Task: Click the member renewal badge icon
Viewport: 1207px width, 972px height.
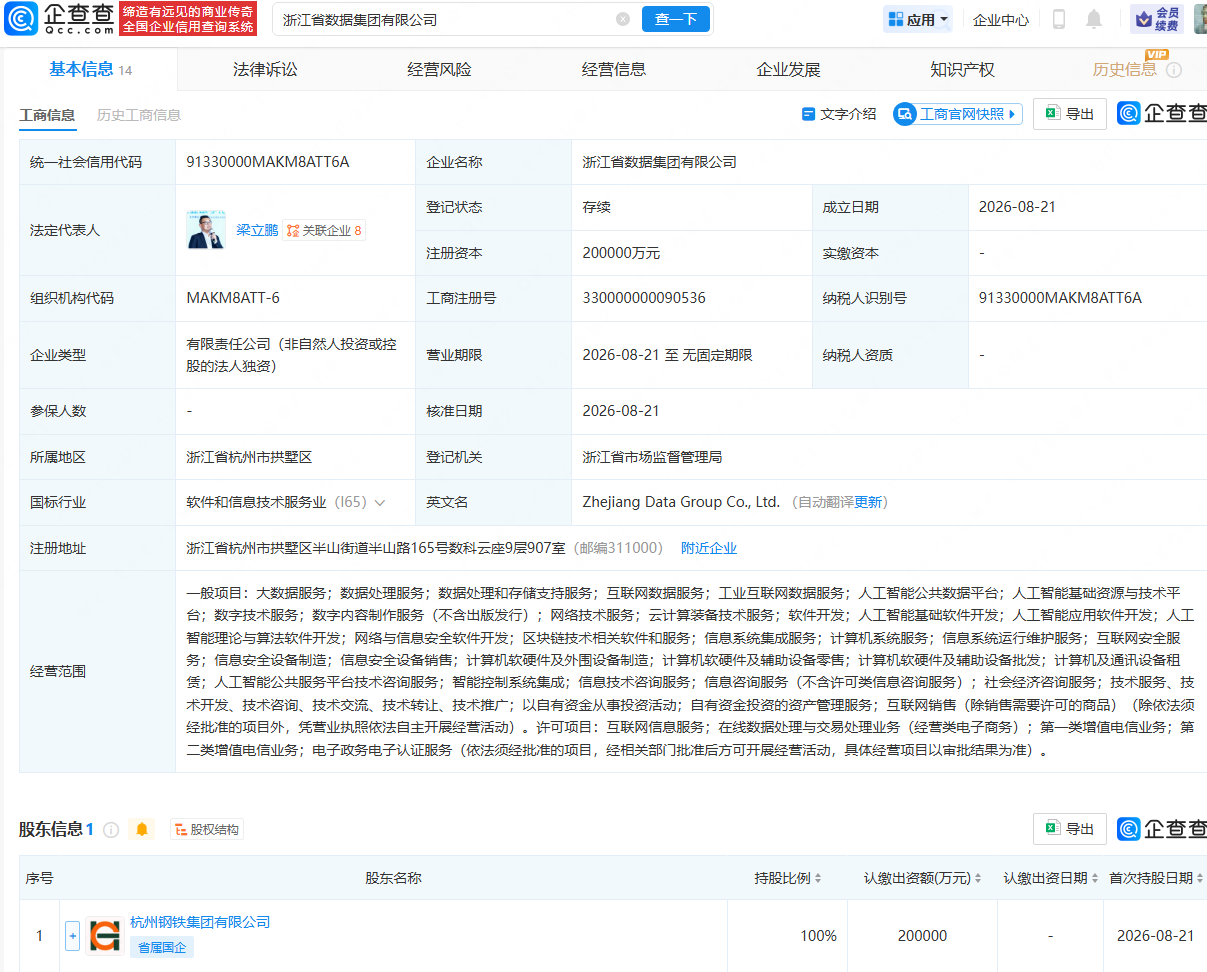Action: [1157, 19]
